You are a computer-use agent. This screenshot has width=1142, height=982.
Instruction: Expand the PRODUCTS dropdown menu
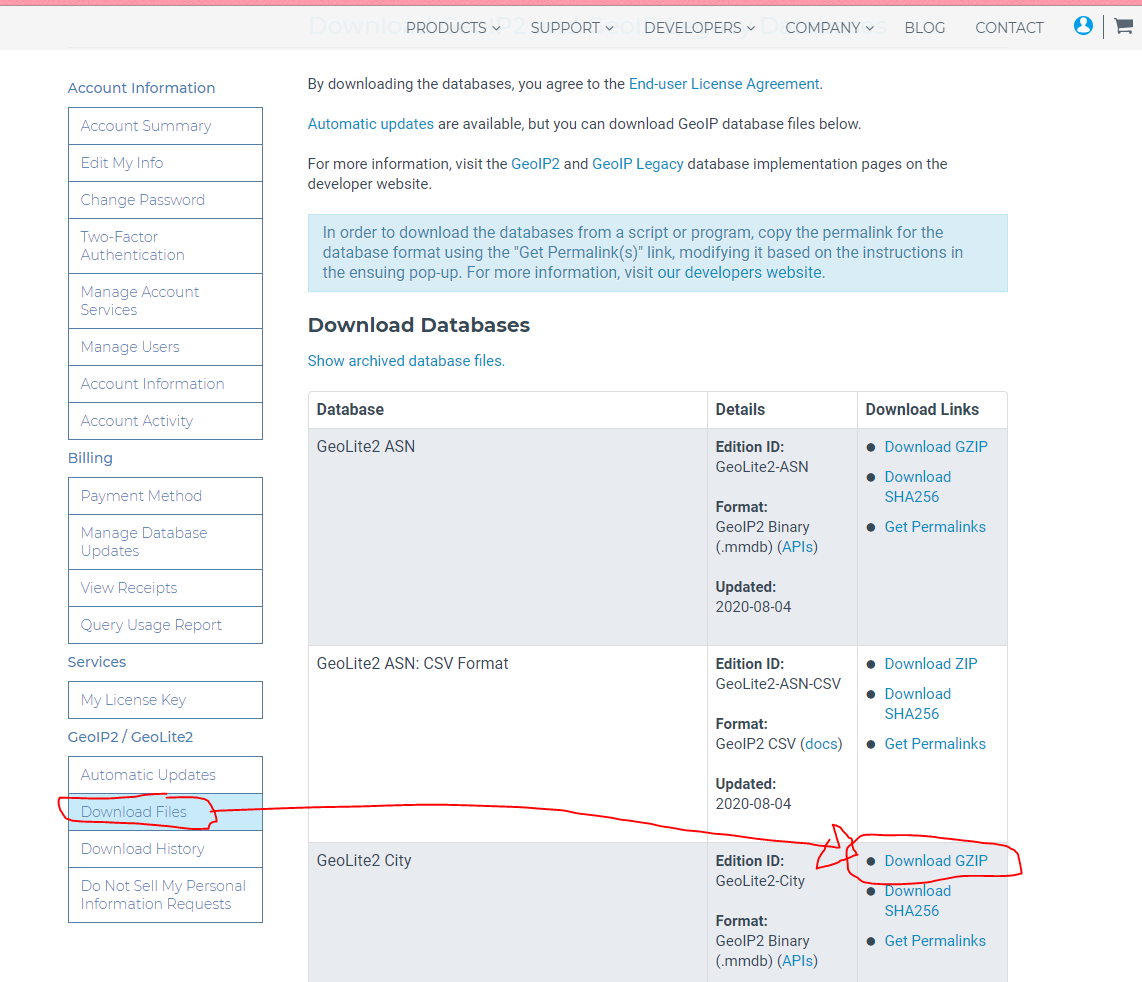pos(453,28)
